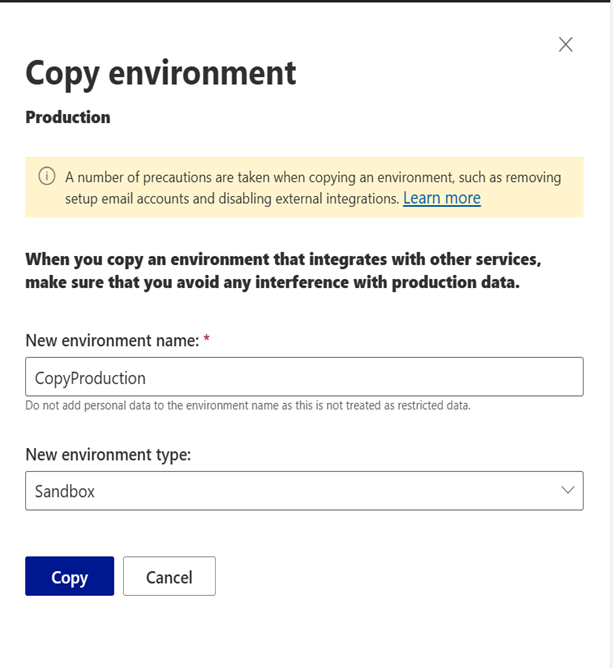Image resolution: width=614 pixels, height=668 pixels.
Task: Expand the New environment type dropdown arrow
Action: [x=567, y=491]
